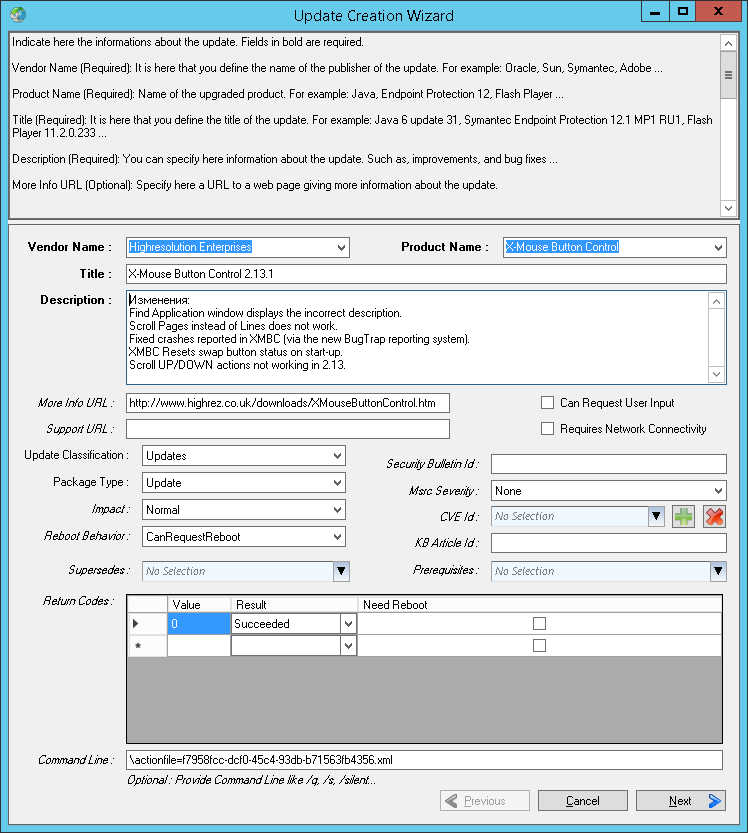Click the Title text field
Screen dimensions: 748x833
pos(426,274)
